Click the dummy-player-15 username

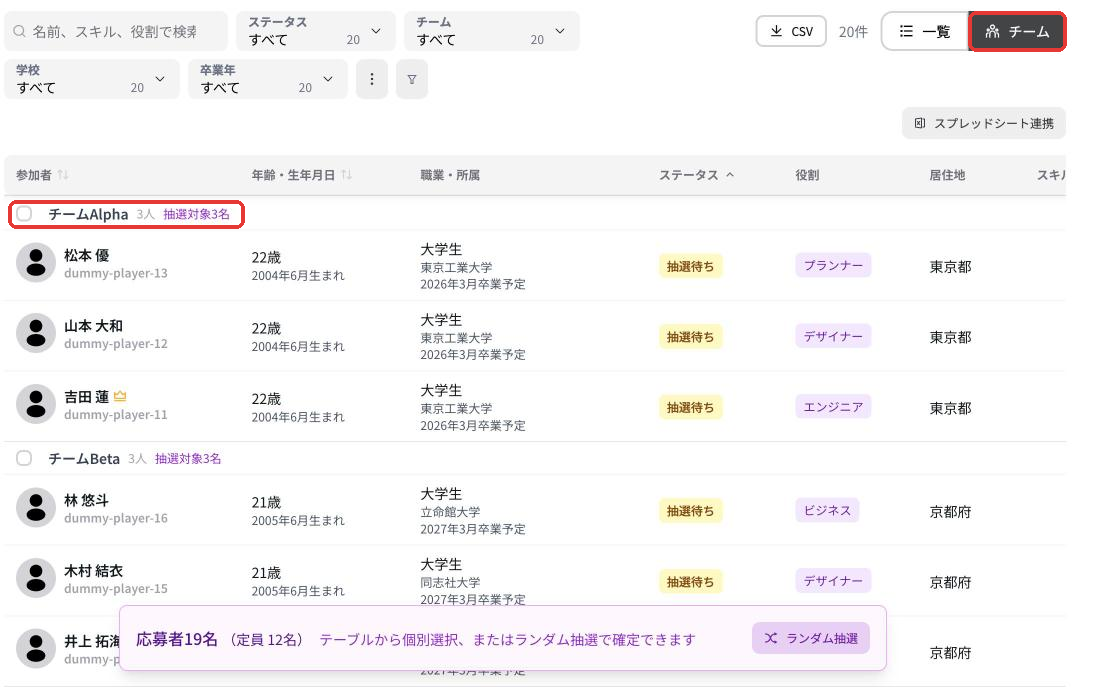[116, 589]
